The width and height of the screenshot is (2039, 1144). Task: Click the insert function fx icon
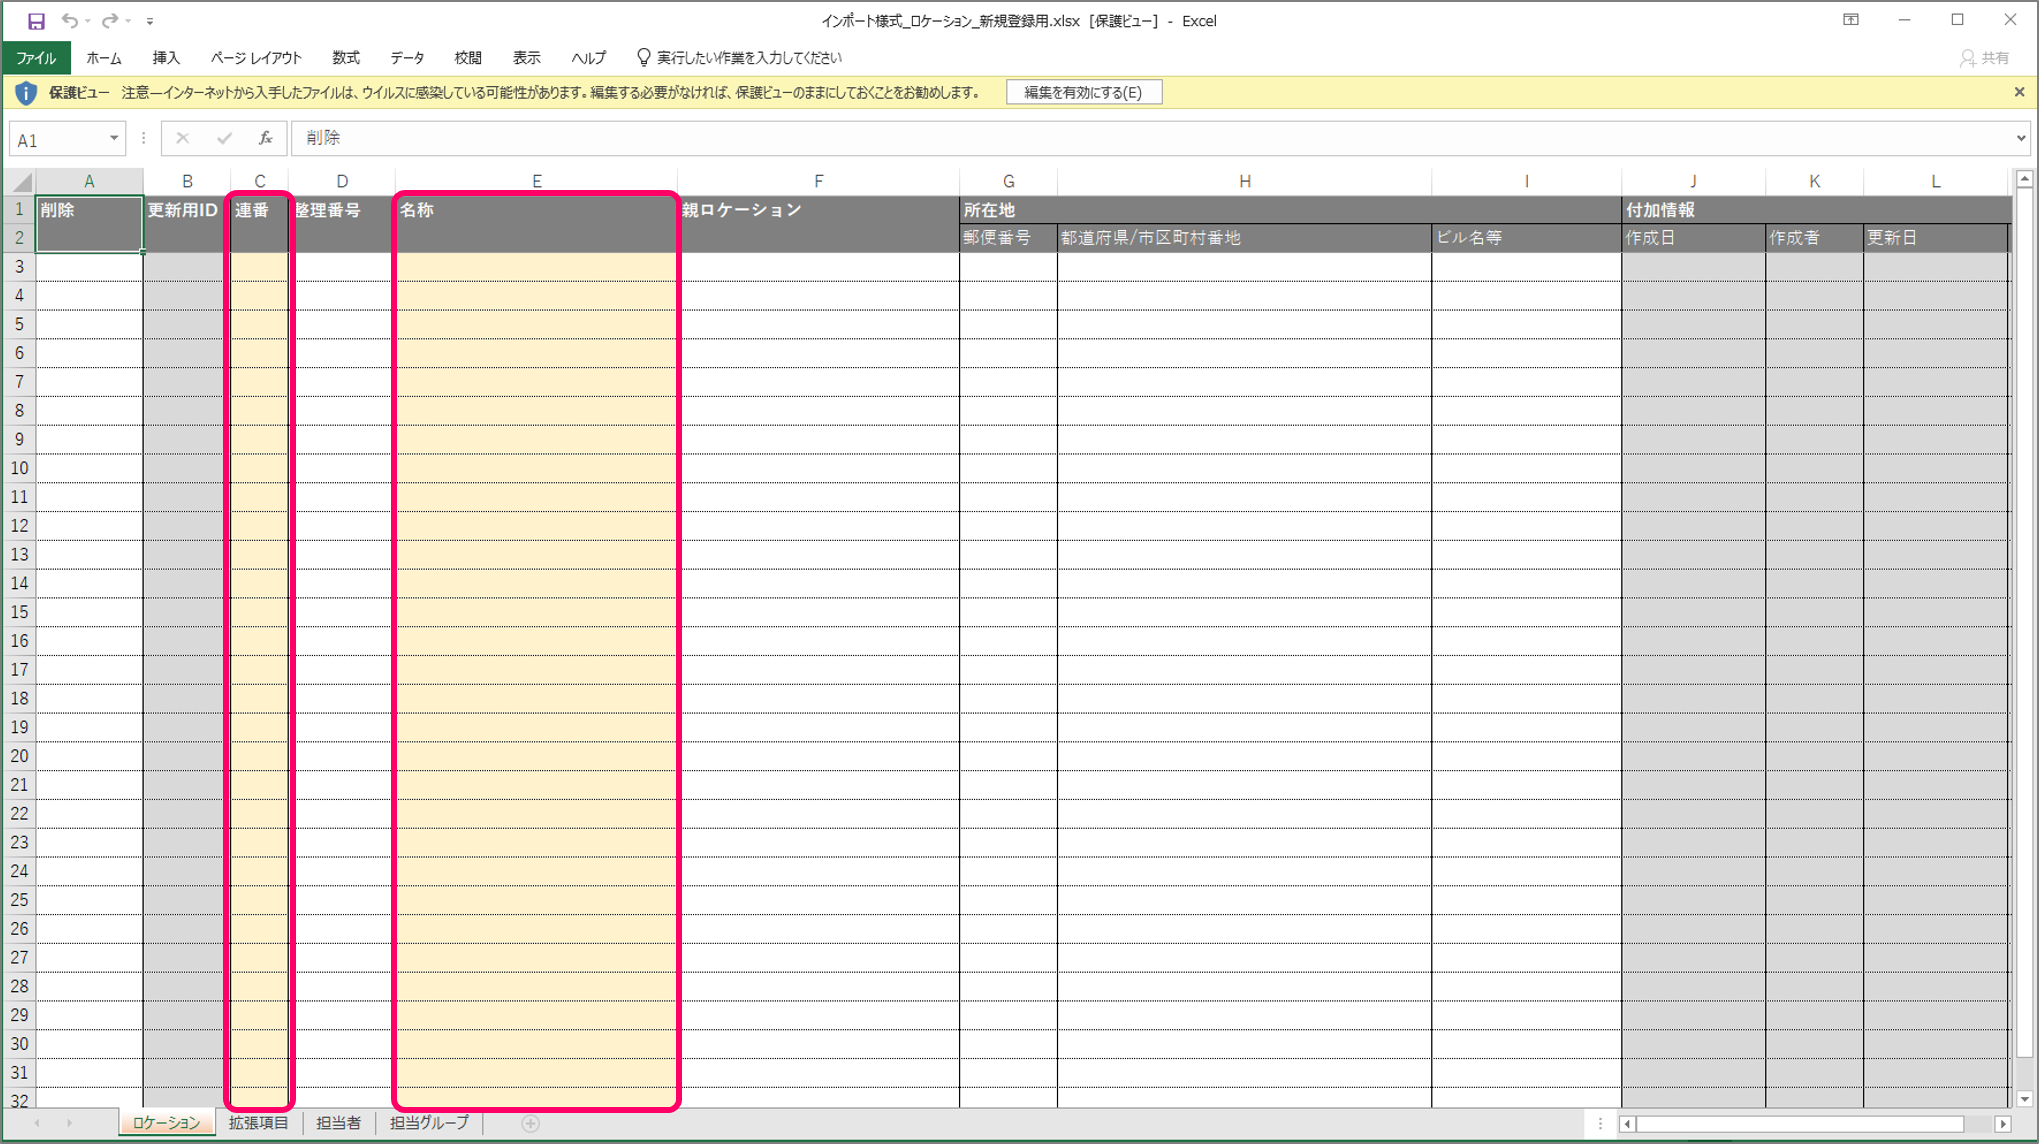[x=265, y=138]
